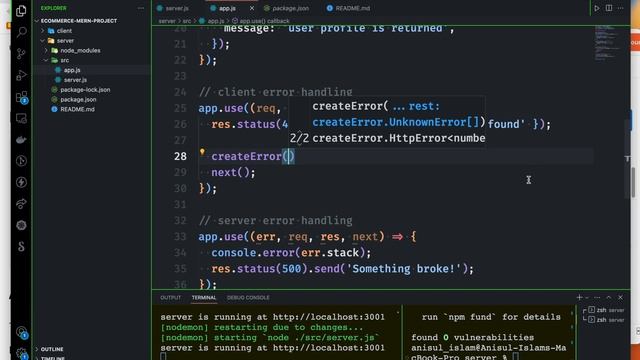Close the terminal panel

pyautogui.click(x=620, y=298)
